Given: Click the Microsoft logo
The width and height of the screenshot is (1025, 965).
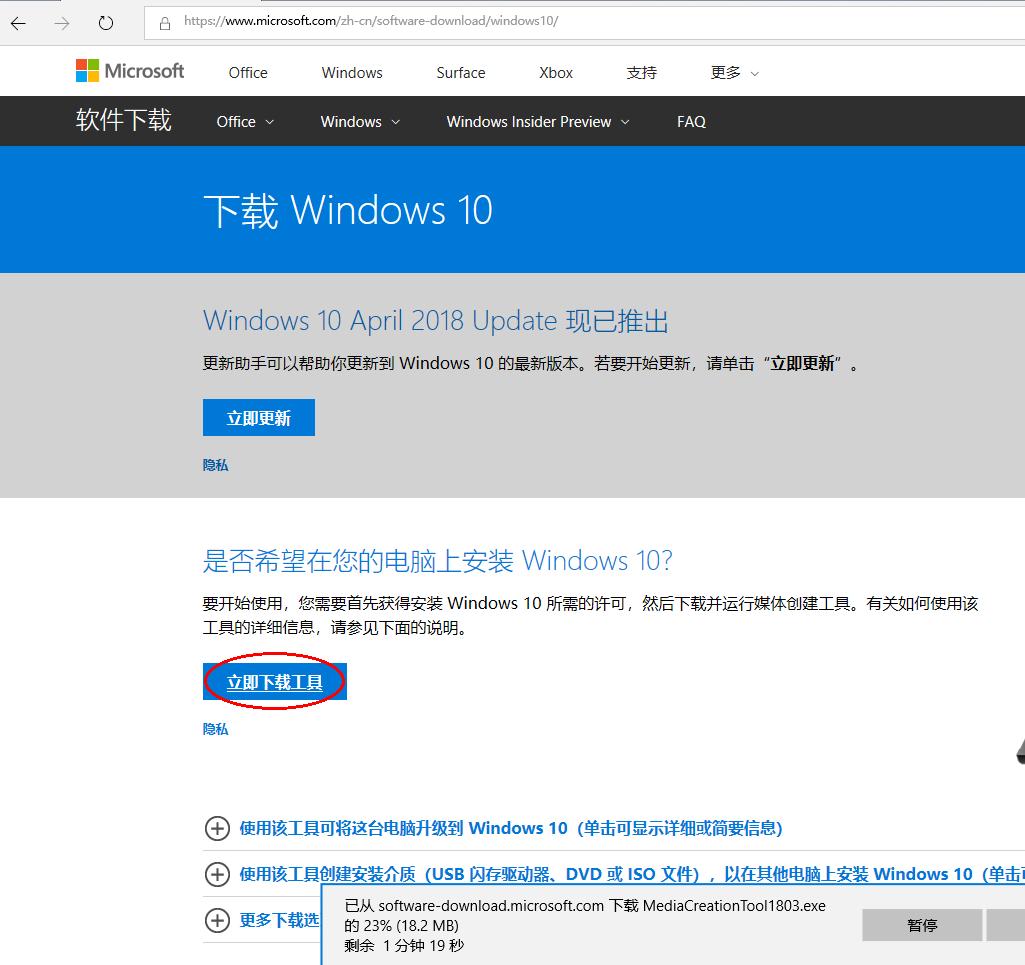Looking at the screenshot, I should (128, 71).
